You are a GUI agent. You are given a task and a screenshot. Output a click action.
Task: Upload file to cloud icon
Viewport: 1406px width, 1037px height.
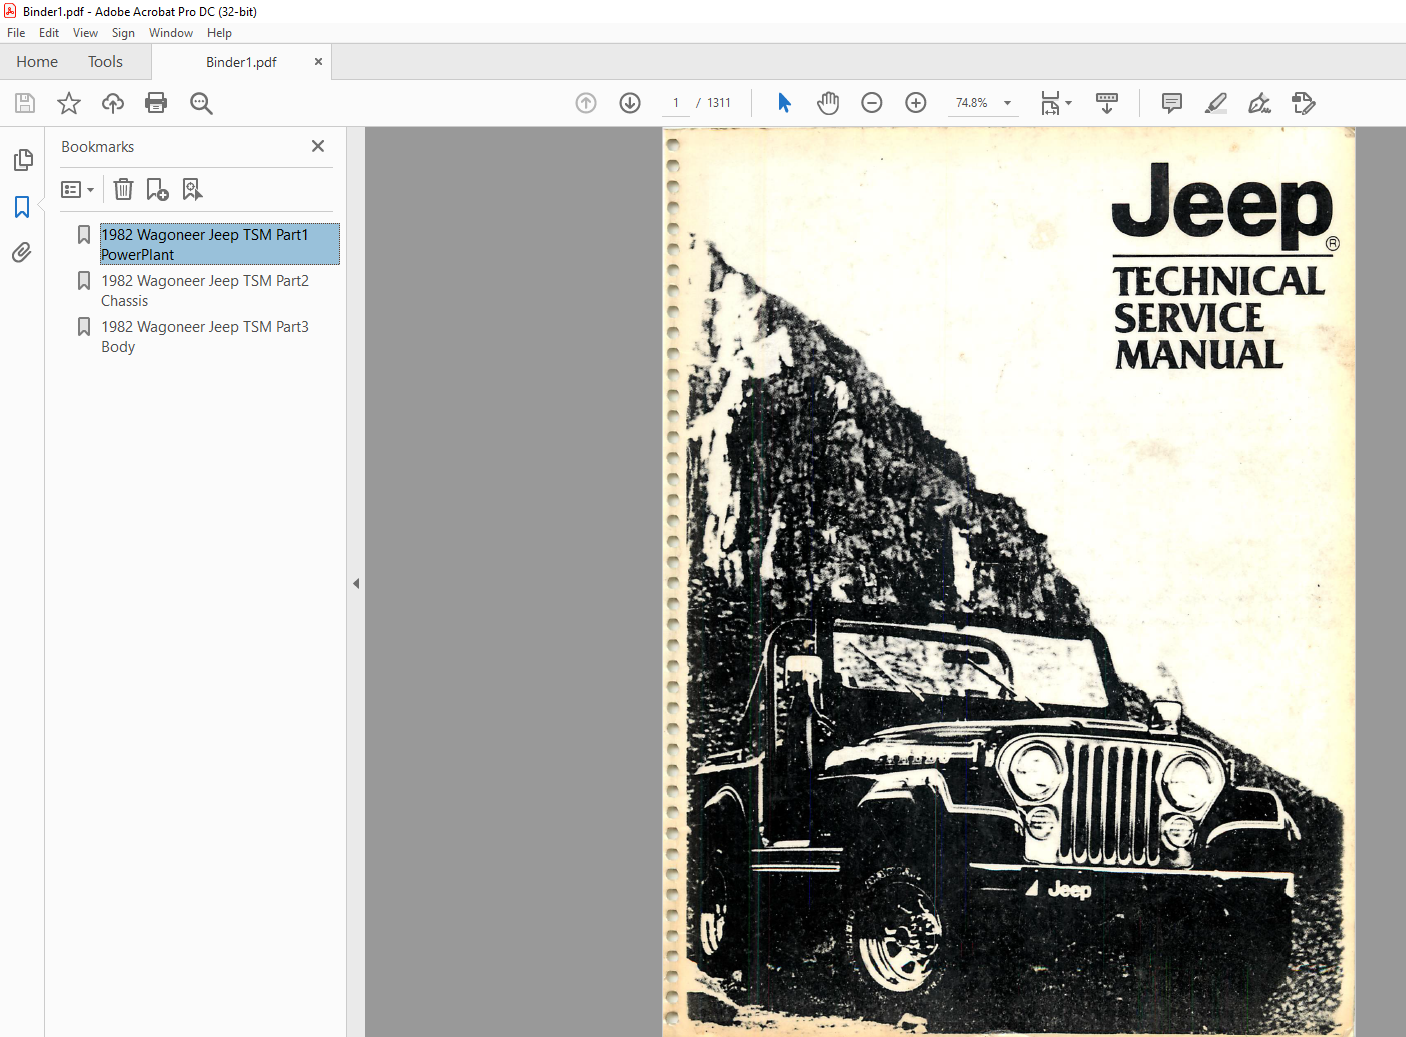113,103
